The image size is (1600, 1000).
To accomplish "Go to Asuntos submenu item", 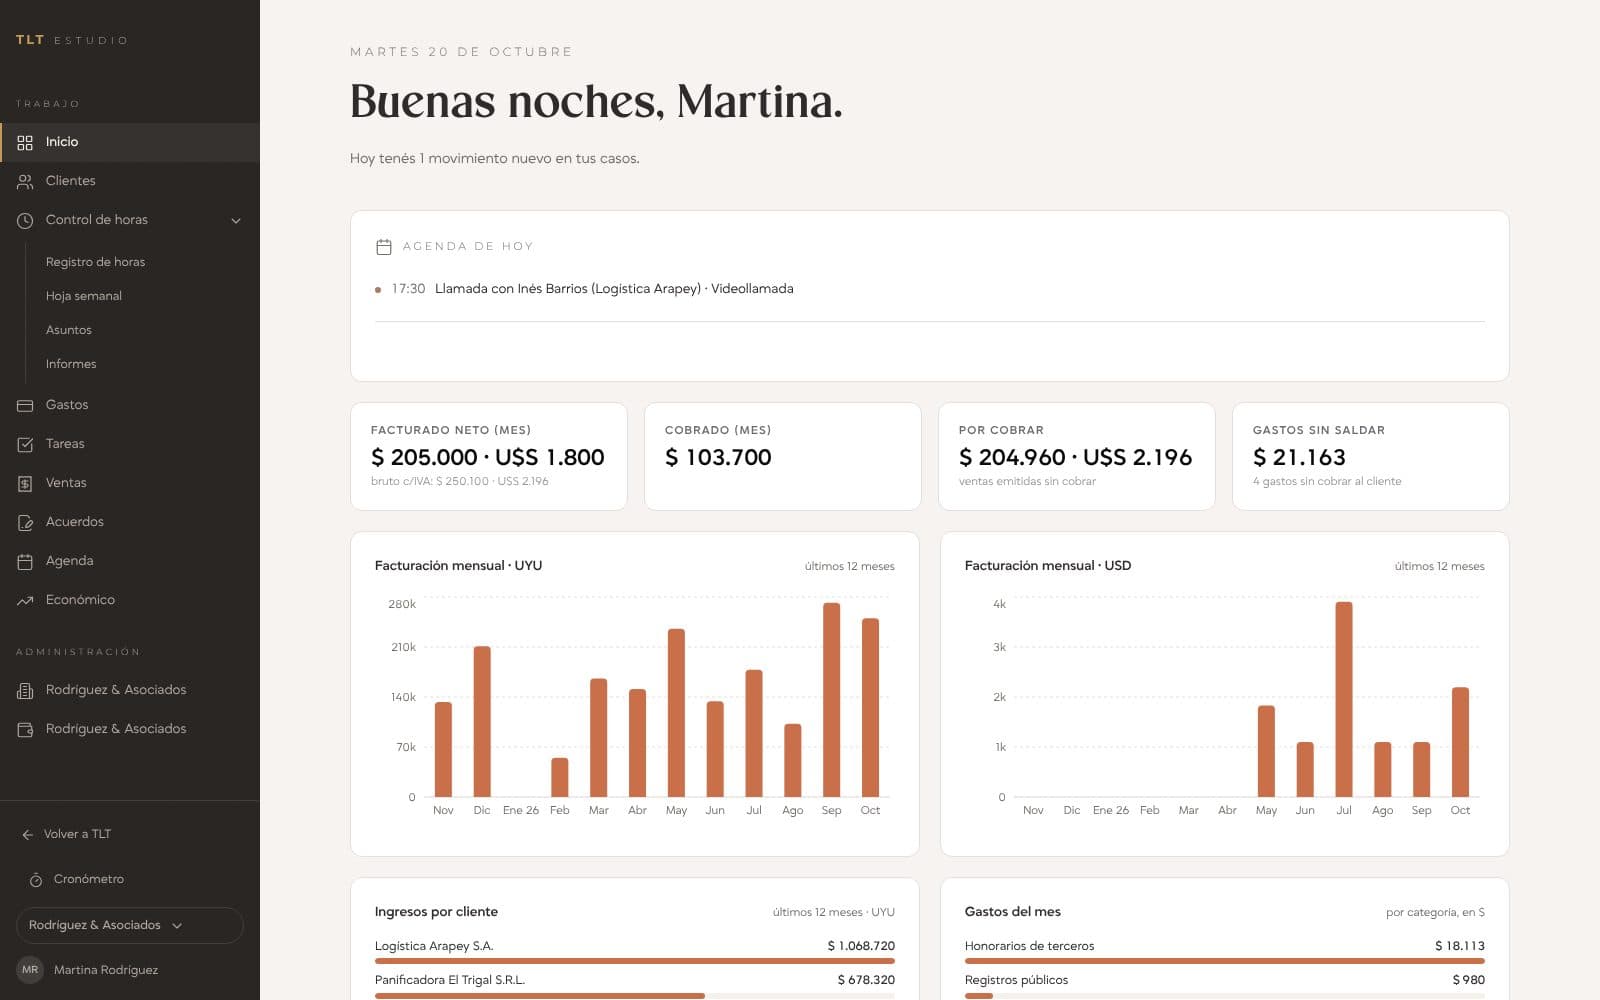I will (x=69, y=330).
